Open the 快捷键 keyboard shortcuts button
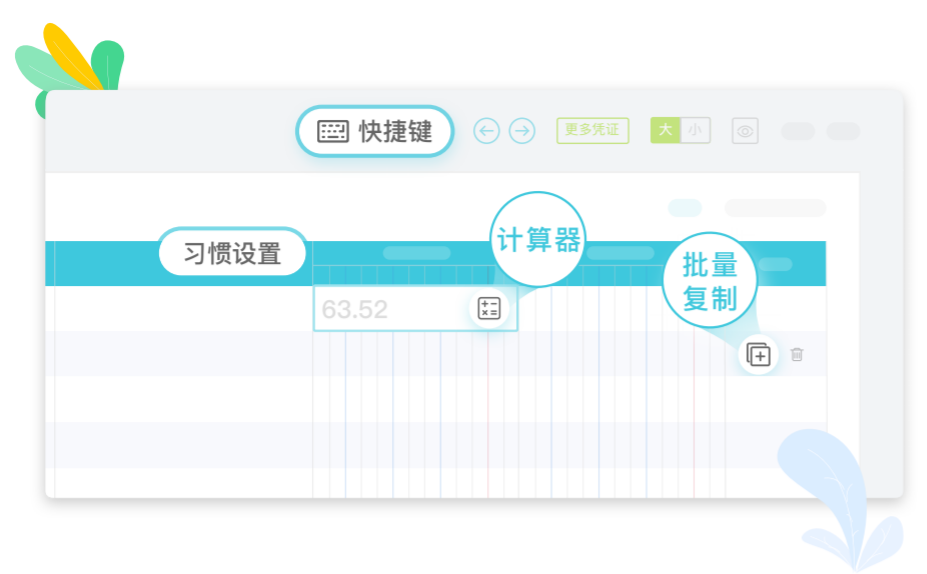927x574 pixels. point(375,131)
